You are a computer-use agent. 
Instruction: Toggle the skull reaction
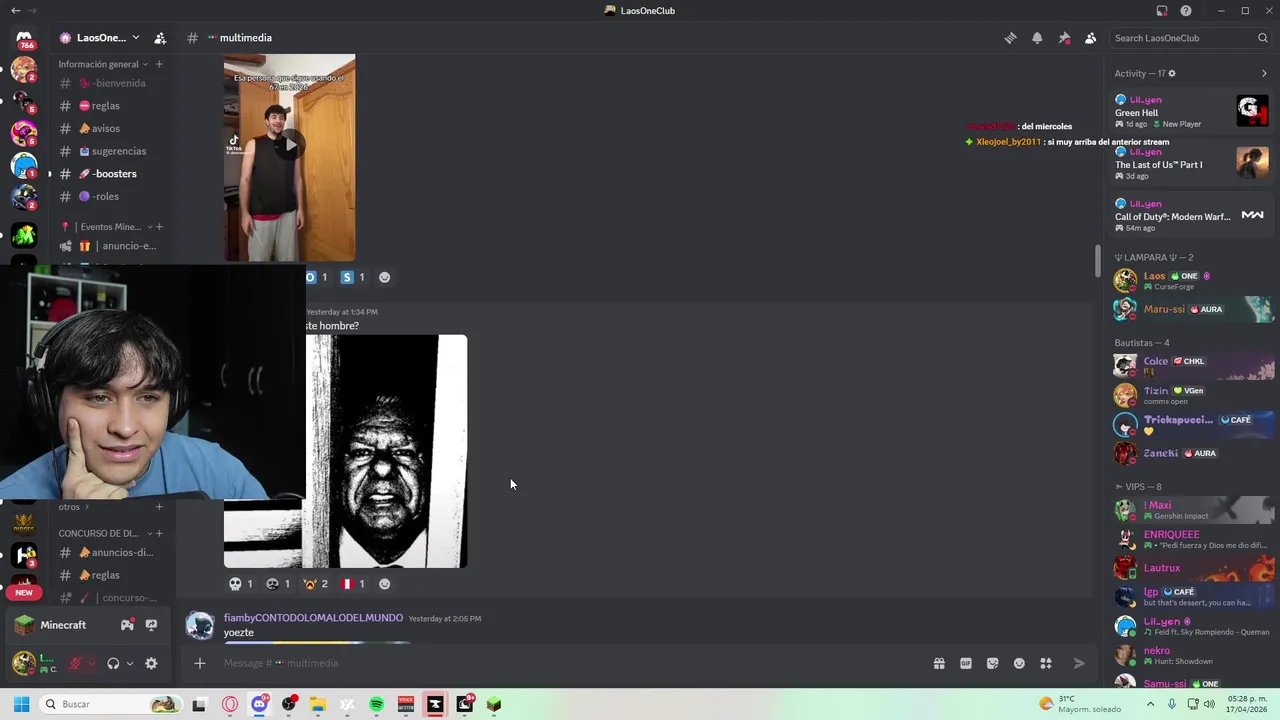coord(241,584)
